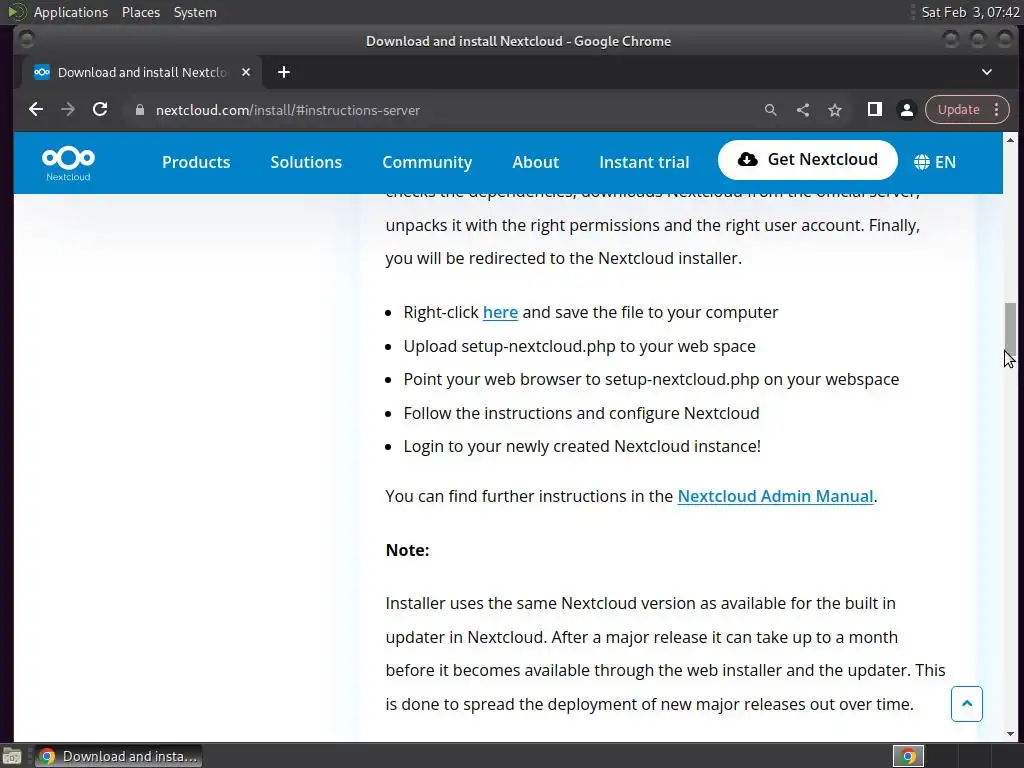
Task: Open the Products menu
Action: coord(196,163)
